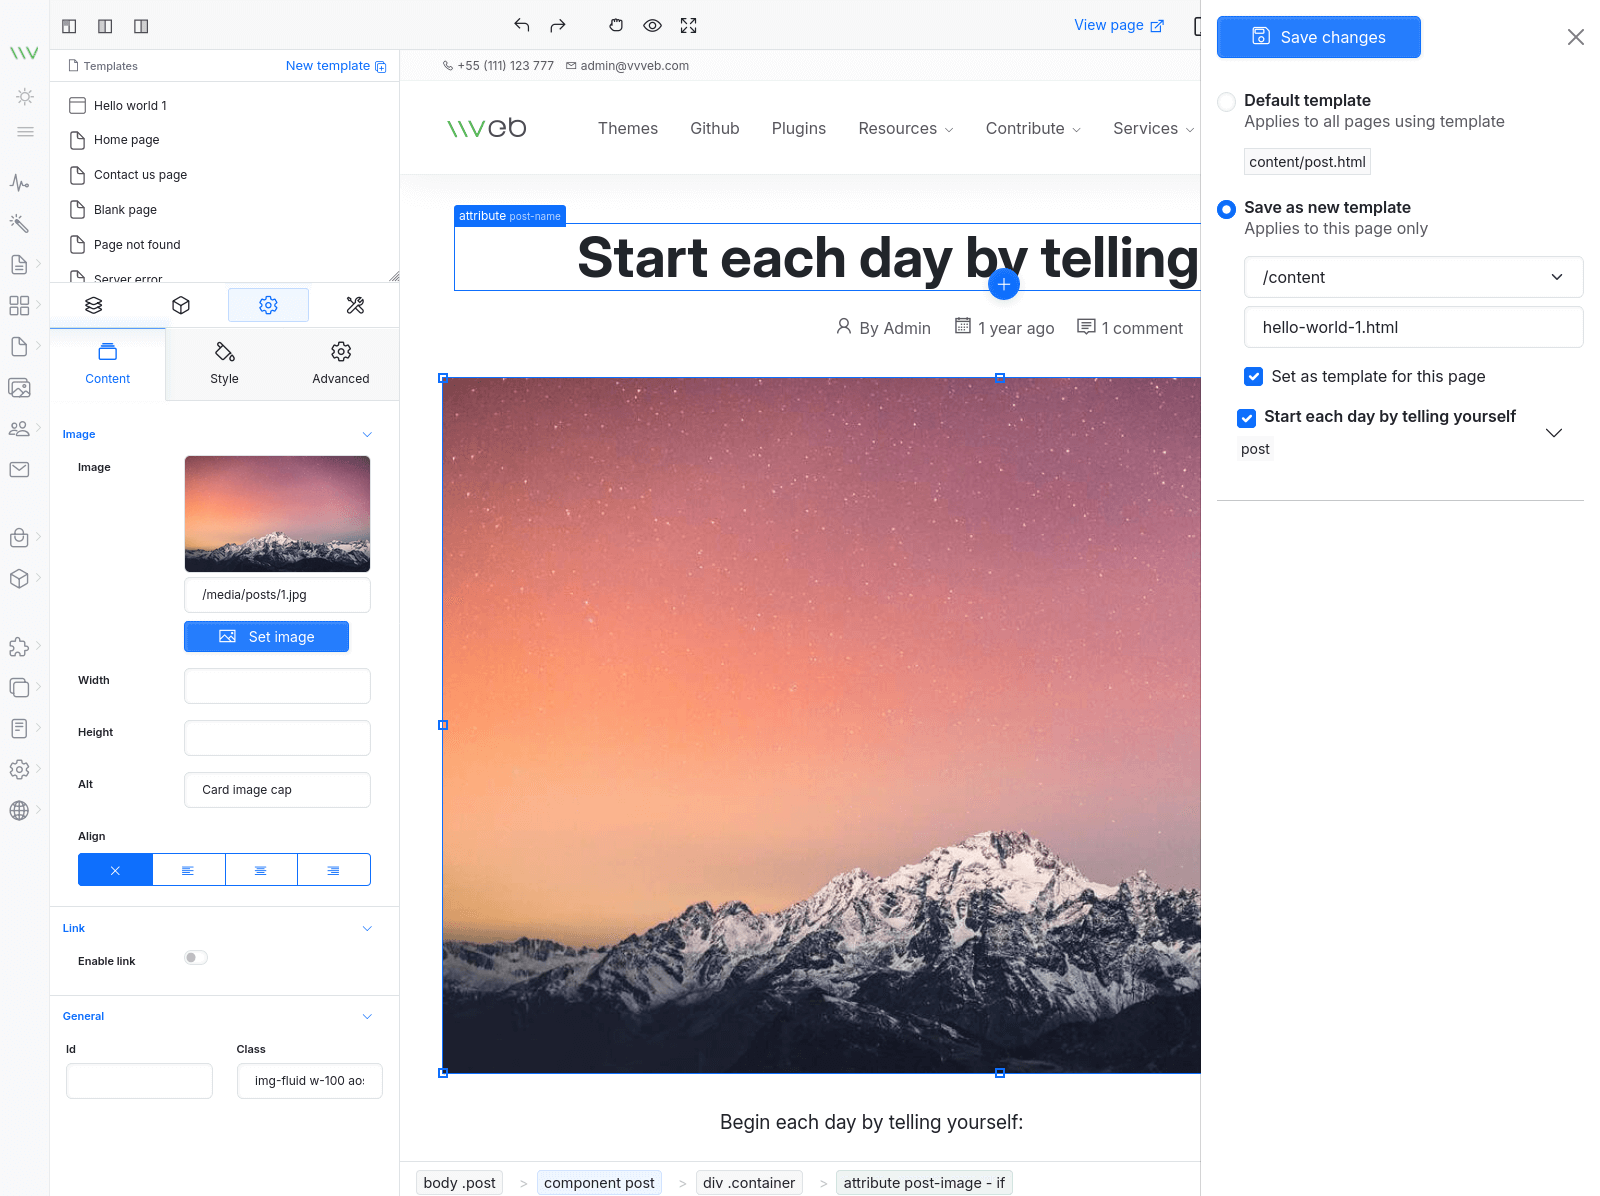Expand the Start each day post chevron

click(1553, 433)
